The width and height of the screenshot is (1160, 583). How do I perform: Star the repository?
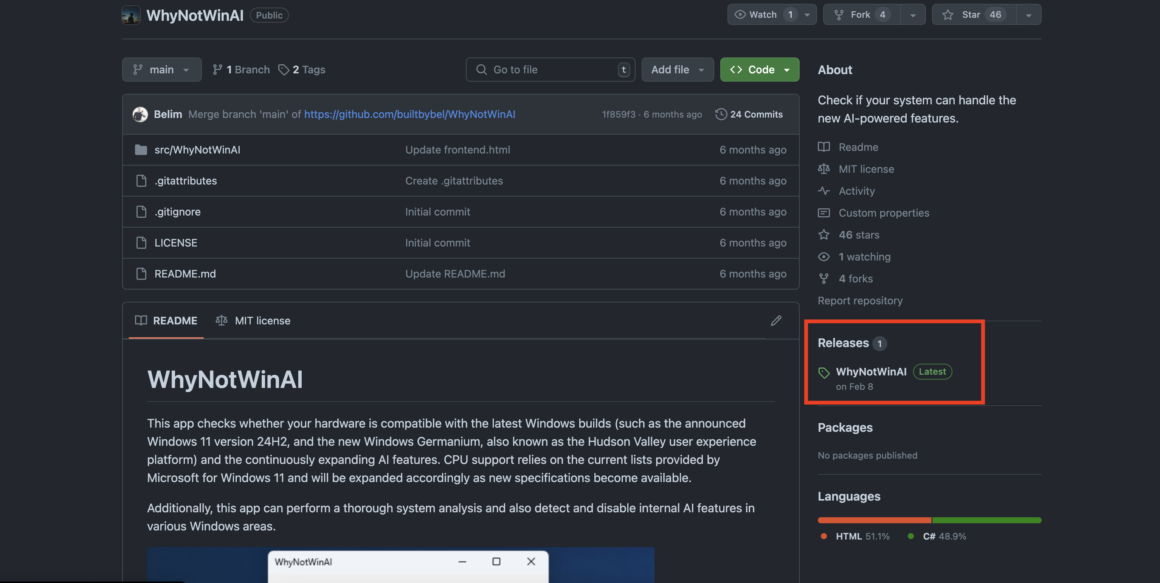click(974, 15)
